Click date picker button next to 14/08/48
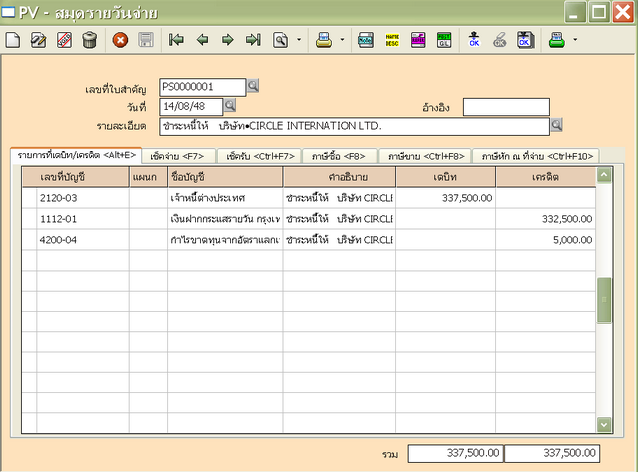 (229, 105)
